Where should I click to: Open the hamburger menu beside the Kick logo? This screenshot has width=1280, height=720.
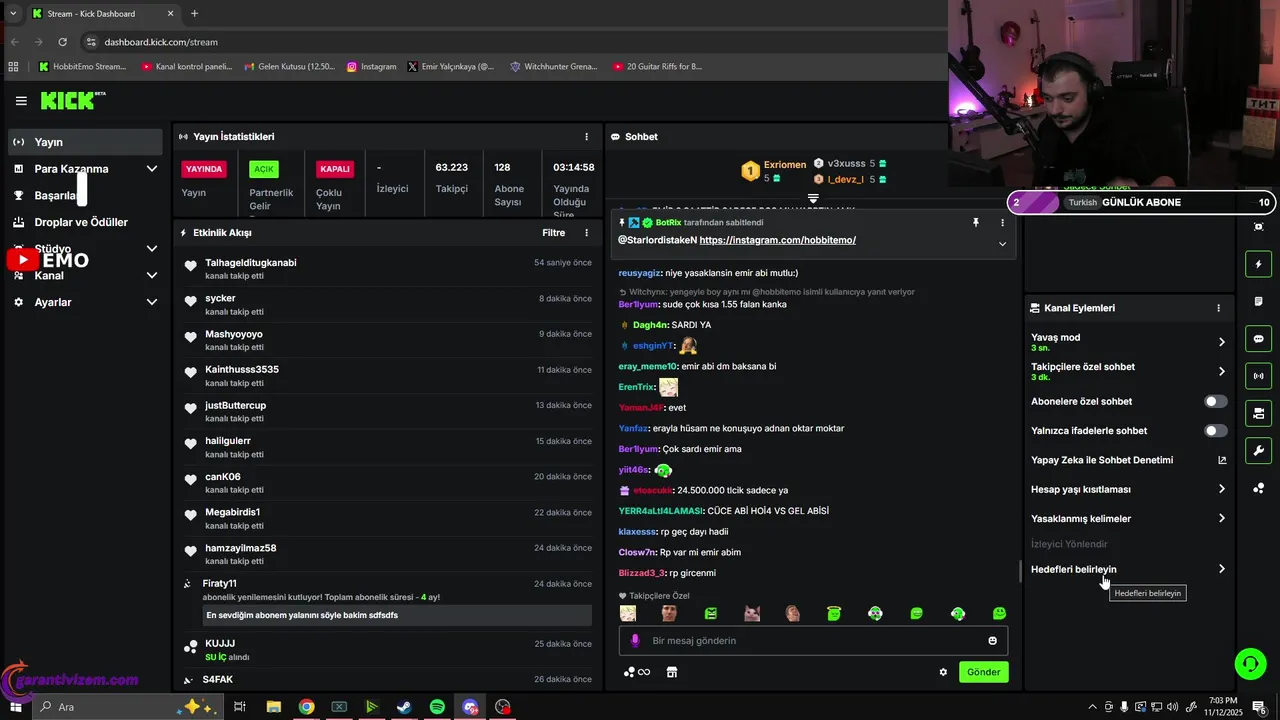coord(21,101)
